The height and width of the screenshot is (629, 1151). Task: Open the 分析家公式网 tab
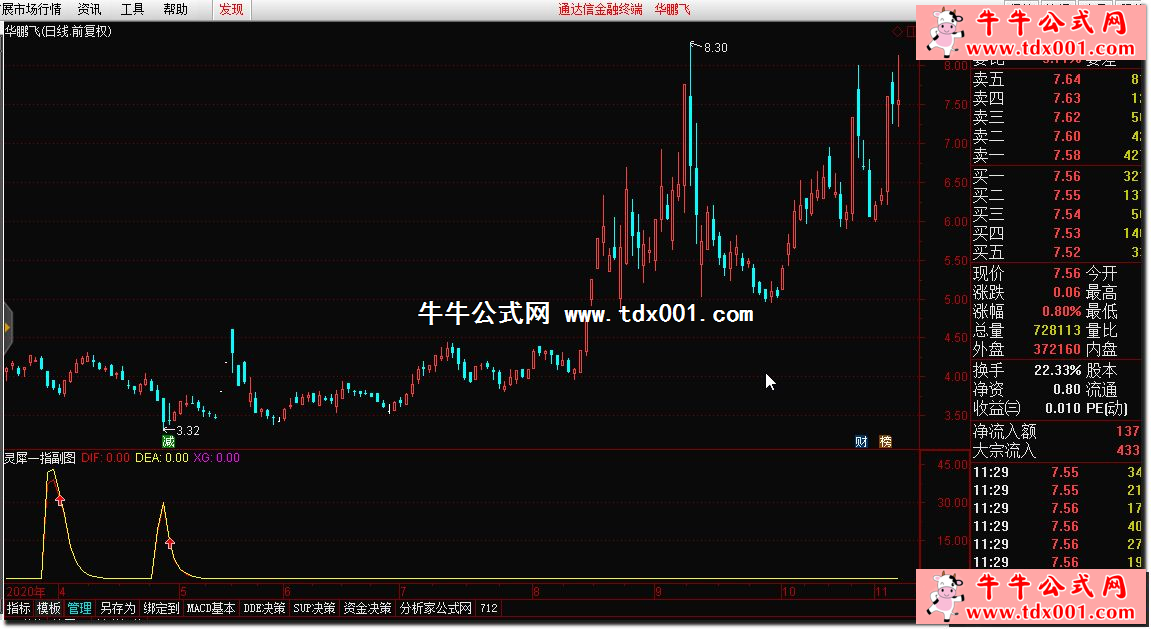click(436, 608)
